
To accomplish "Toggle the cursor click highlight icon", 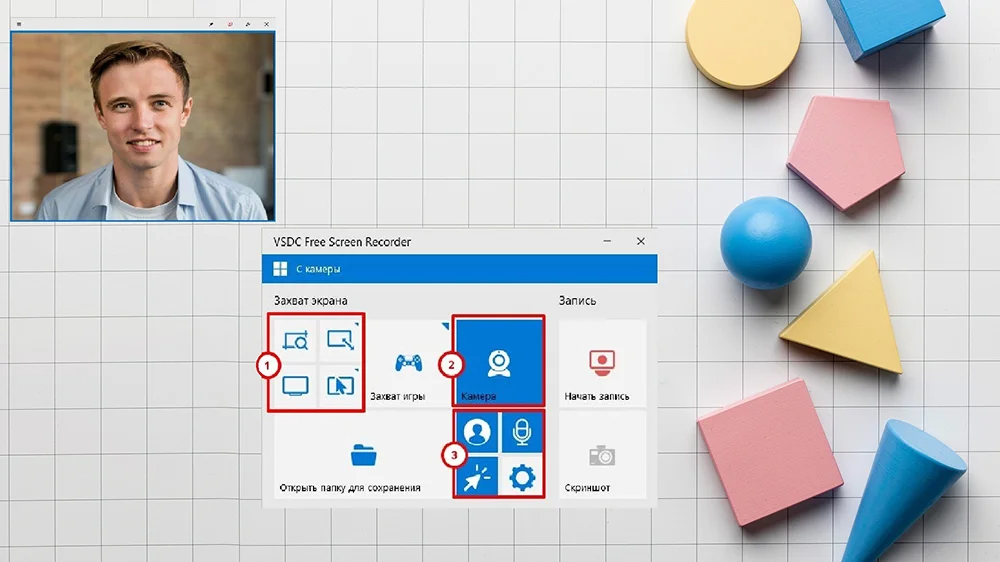I will 477,477.
